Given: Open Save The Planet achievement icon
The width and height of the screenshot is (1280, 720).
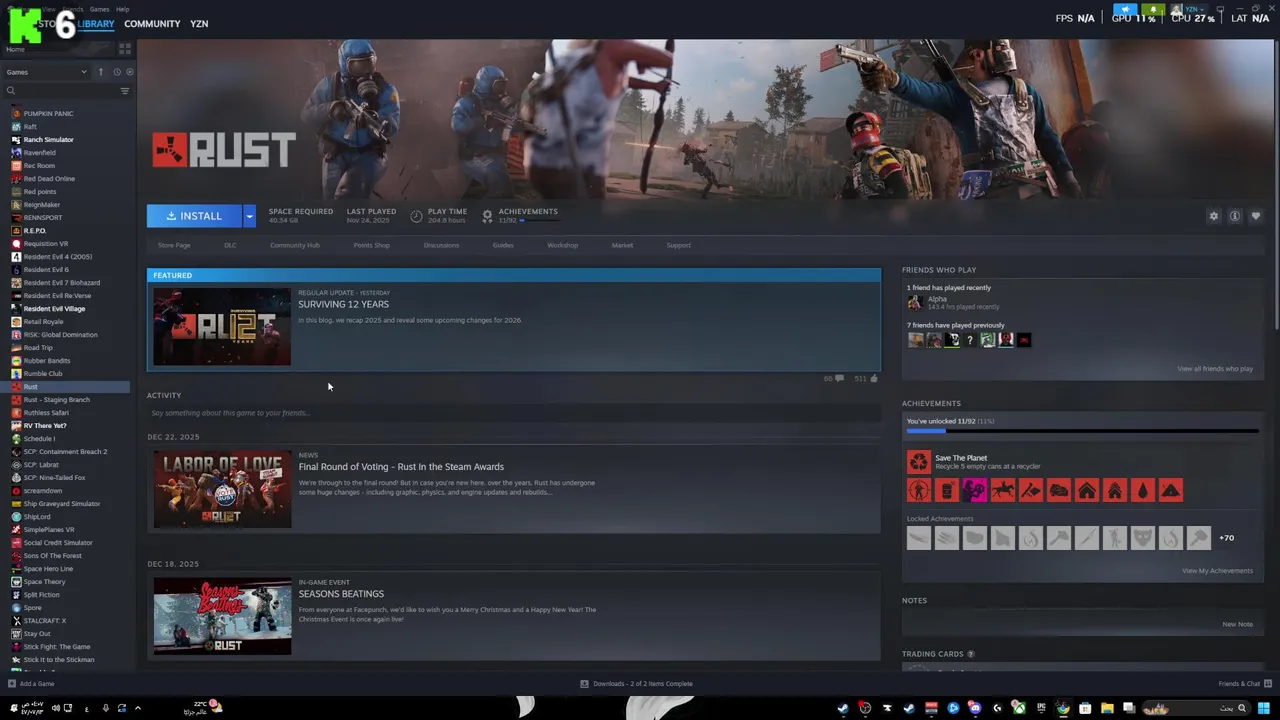Looking at the screenshot, I should (x=918, y=462).
